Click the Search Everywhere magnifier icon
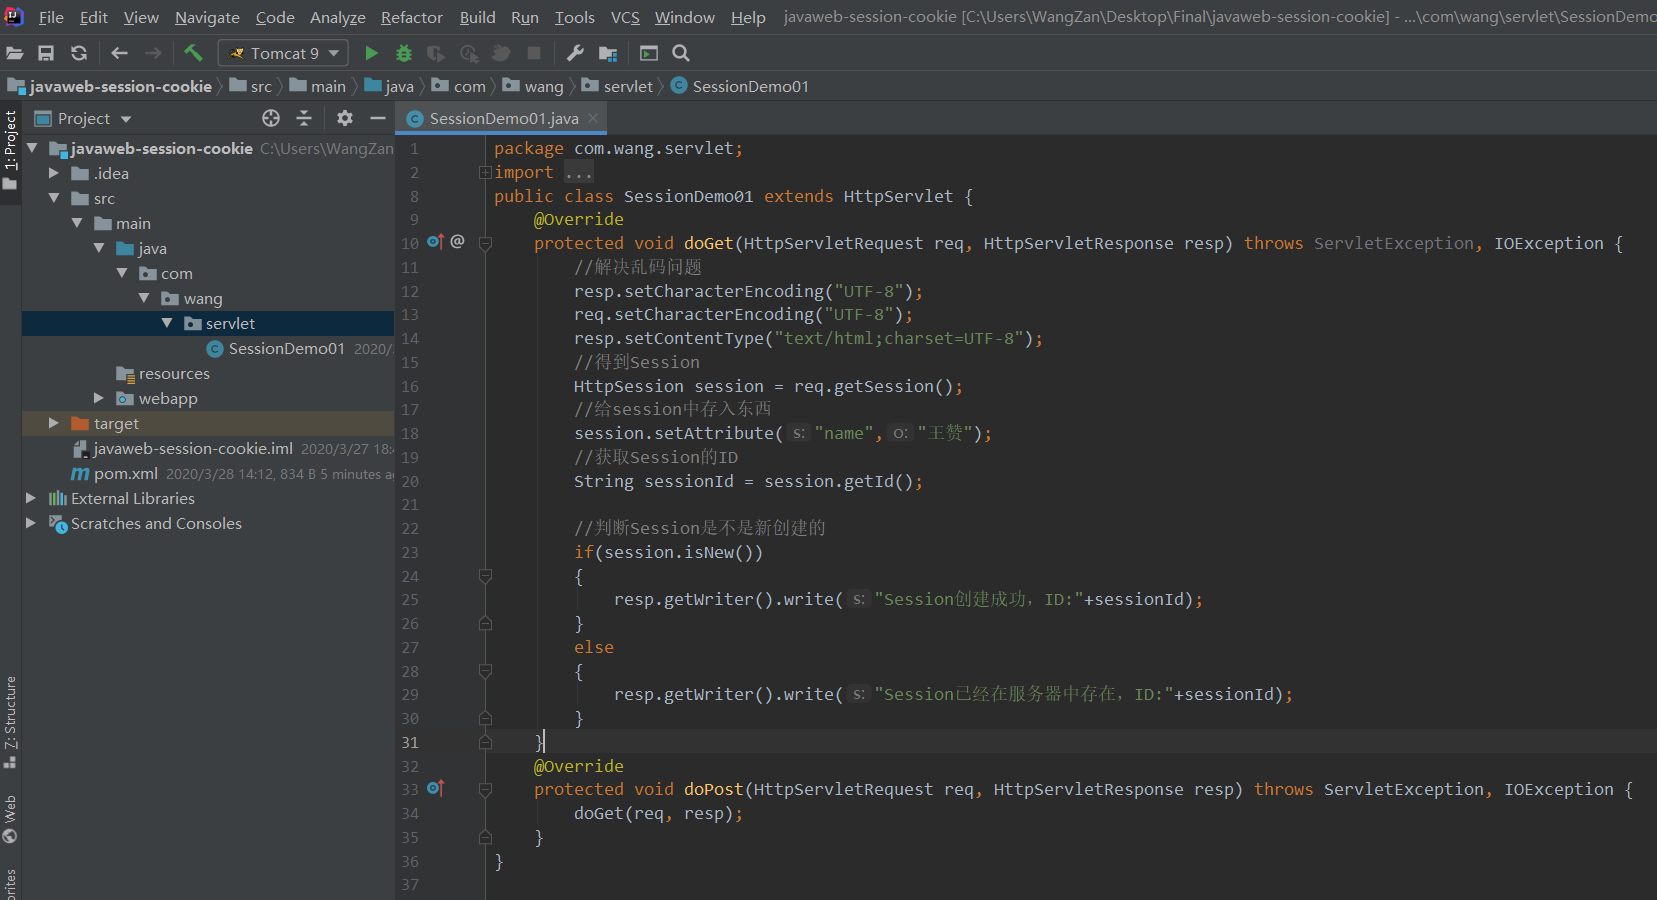The height and width of the screenshot is (900, 1657). point(681,53)
